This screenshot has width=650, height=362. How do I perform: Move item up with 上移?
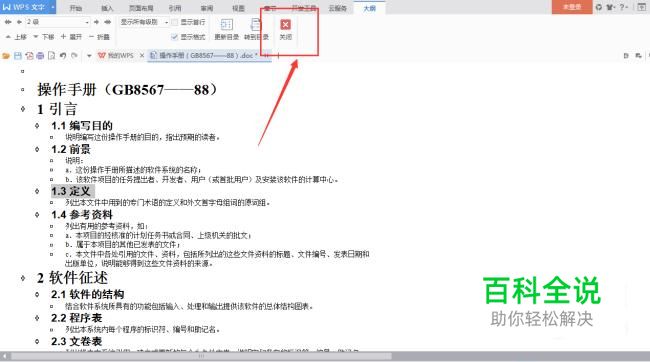click(x=16, y=37)
